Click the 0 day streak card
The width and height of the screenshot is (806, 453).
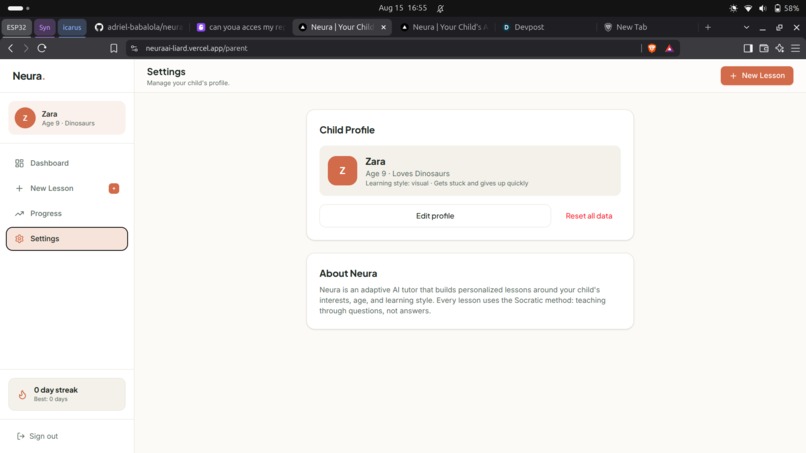tap(67, 394)
